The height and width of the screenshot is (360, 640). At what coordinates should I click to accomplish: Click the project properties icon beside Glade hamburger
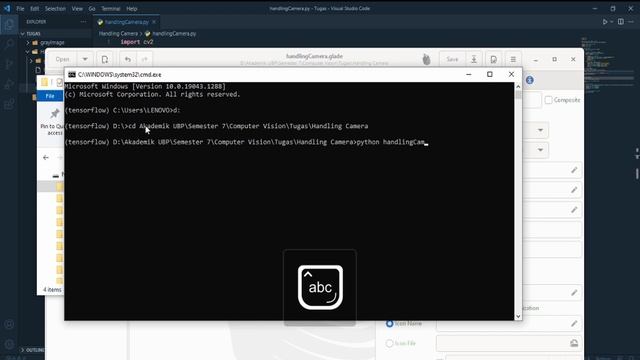point(493,59)
